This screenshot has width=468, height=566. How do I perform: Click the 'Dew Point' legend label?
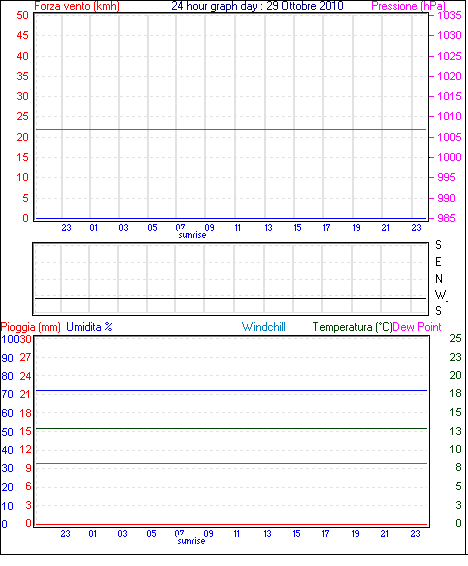coord(417,327)
